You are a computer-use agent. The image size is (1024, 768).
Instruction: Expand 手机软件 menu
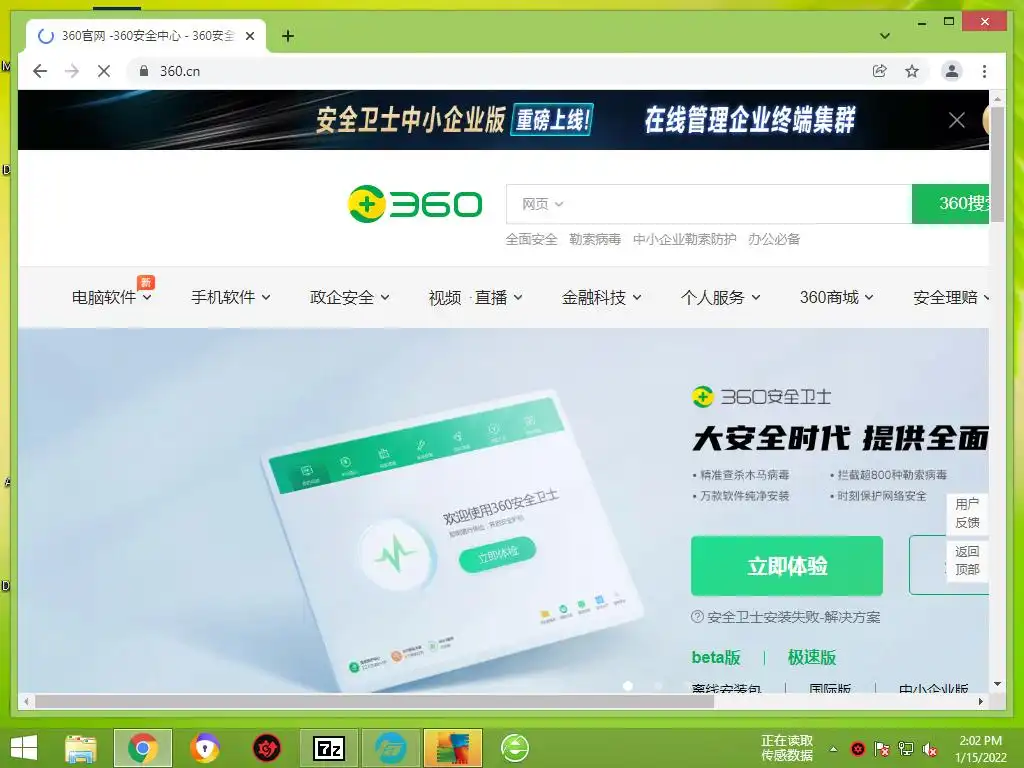point(231,297)
